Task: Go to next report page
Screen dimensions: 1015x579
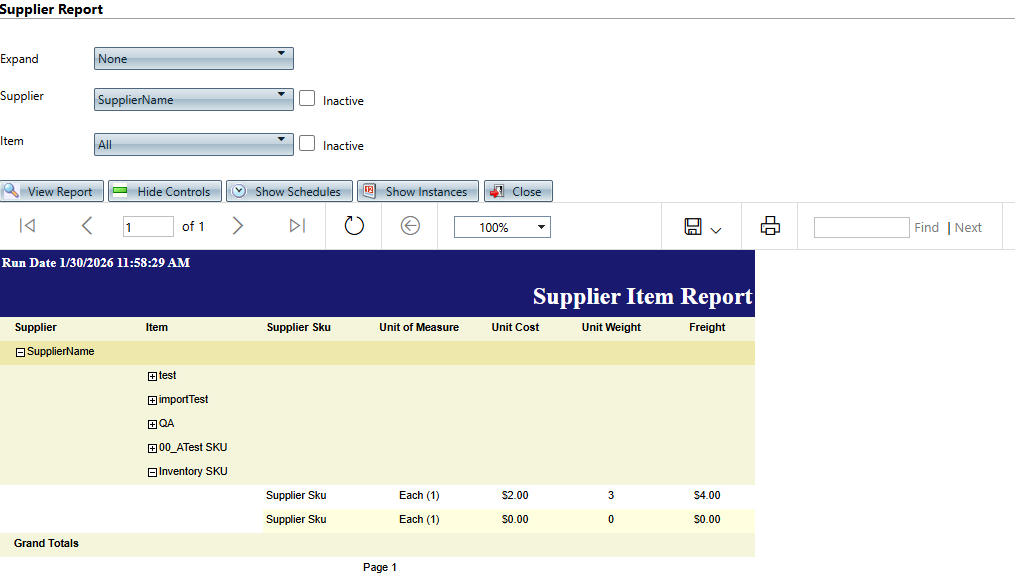Action: pyautogui.click(x=238, y=226)
